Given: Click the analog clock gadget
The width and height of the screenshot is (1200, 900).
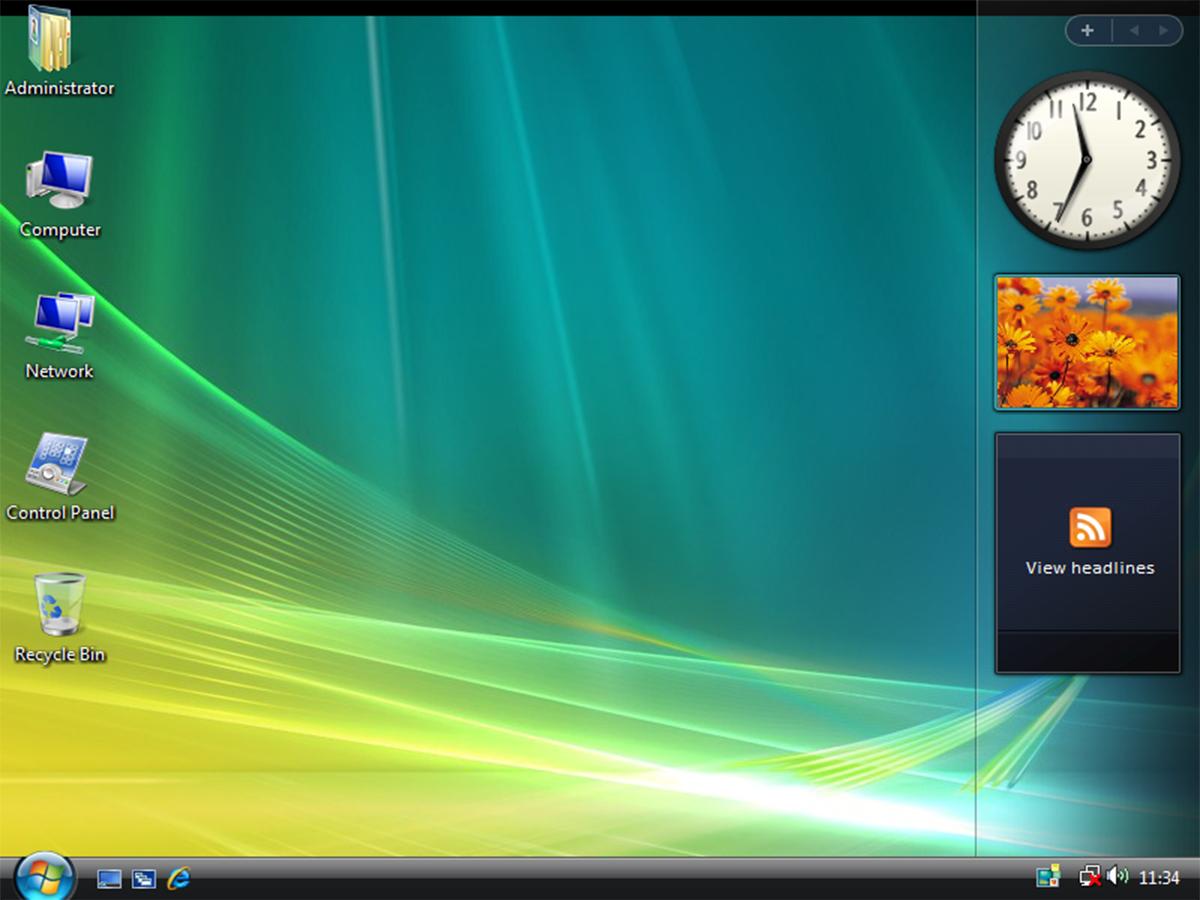Looking at the screenshot, I should pos(1087,160).
